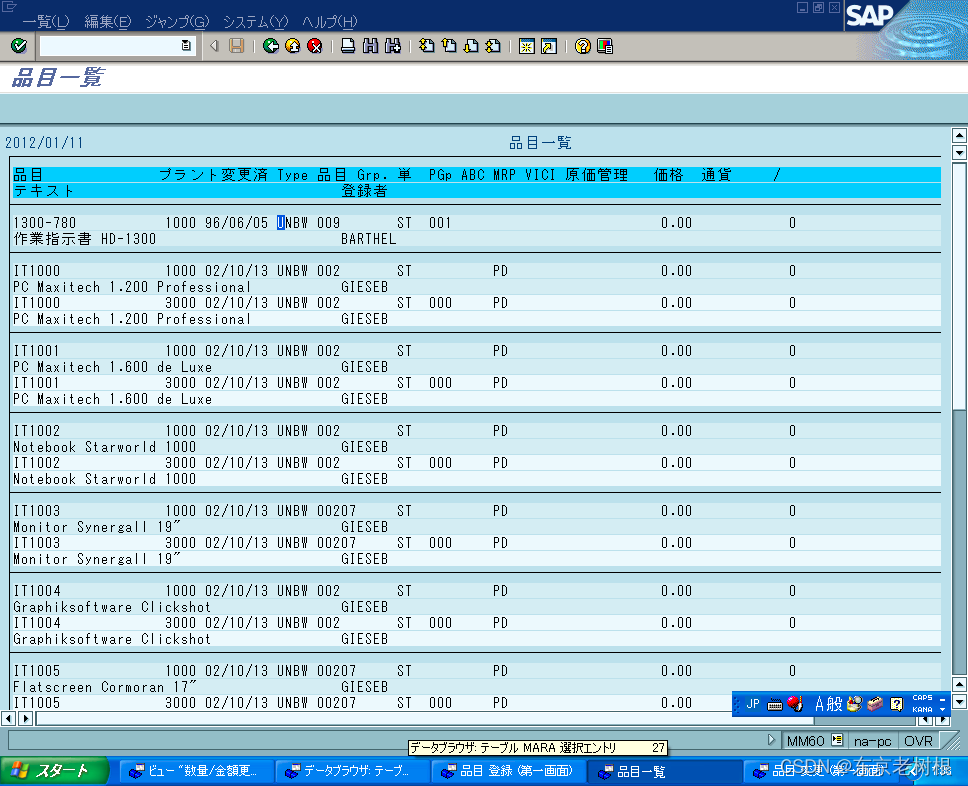Open status bar system info selector icon
Image resolution: width=968 pixels, height=786 pixels.
pos(837,740)
